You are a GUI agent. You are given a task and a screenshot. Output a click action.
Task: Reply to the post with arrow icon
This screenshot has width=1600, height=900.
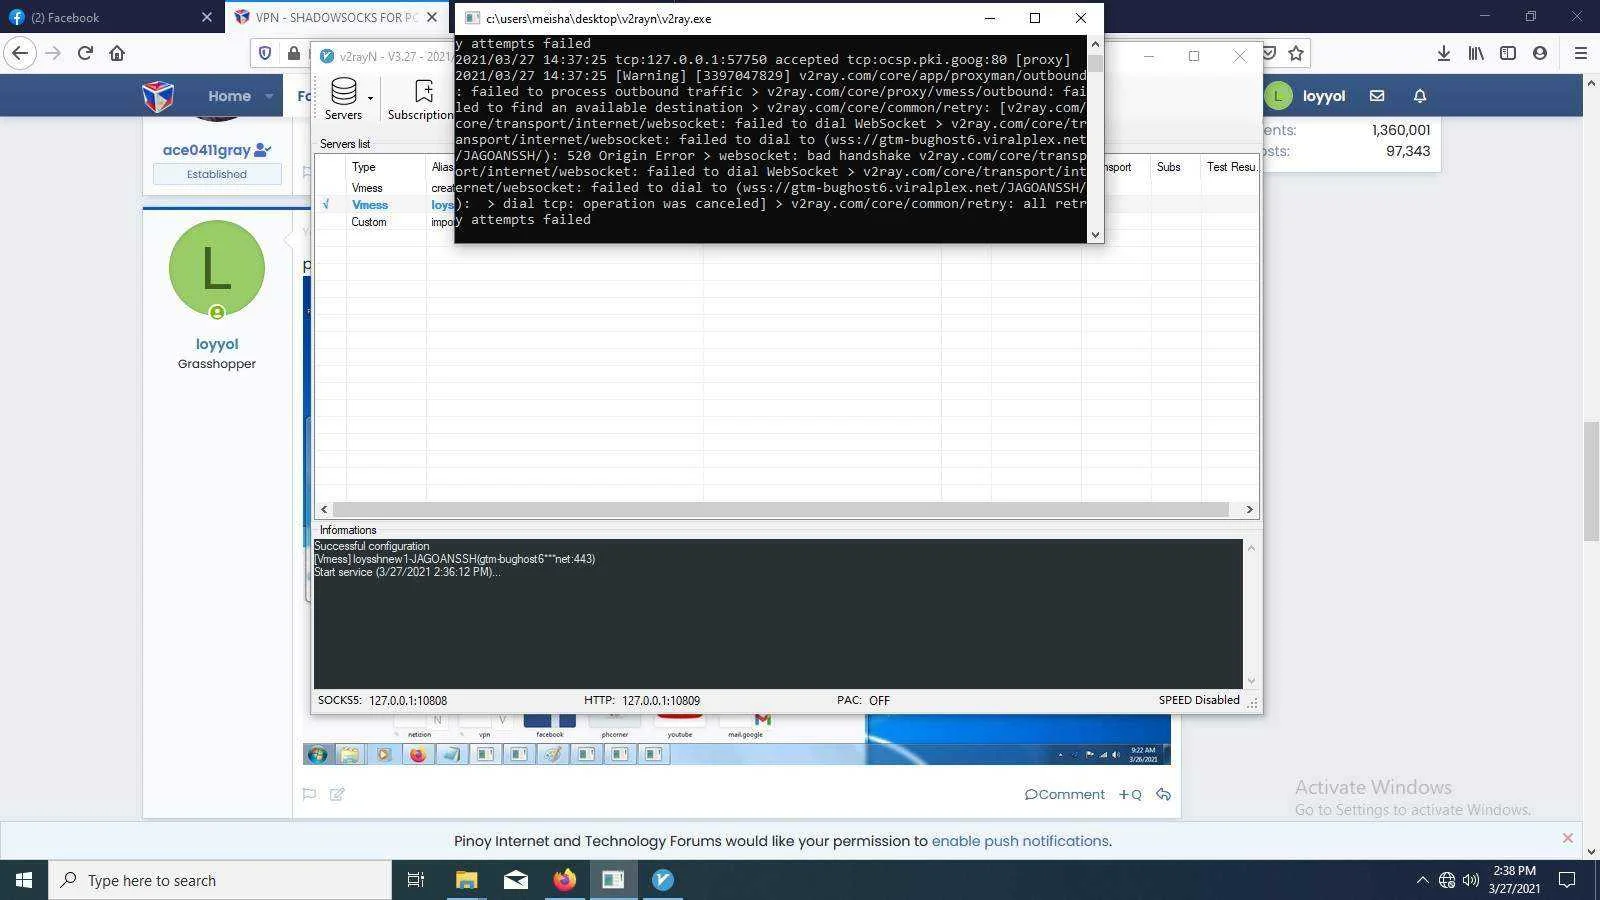click(x=1164, y=794)
